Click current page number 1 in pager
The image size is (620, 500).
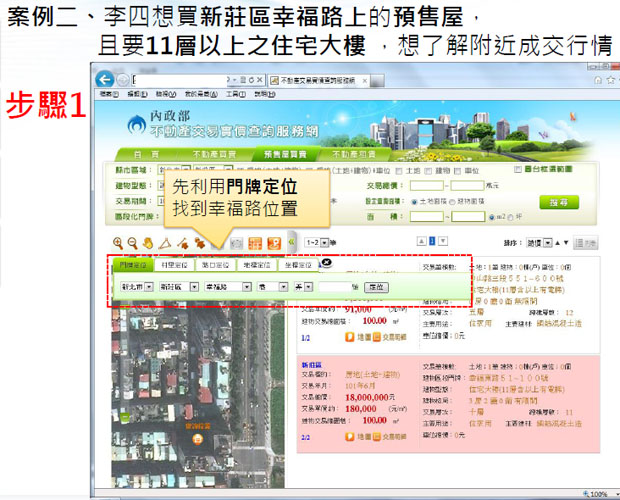pyautogui.click(x=432, y=241)
